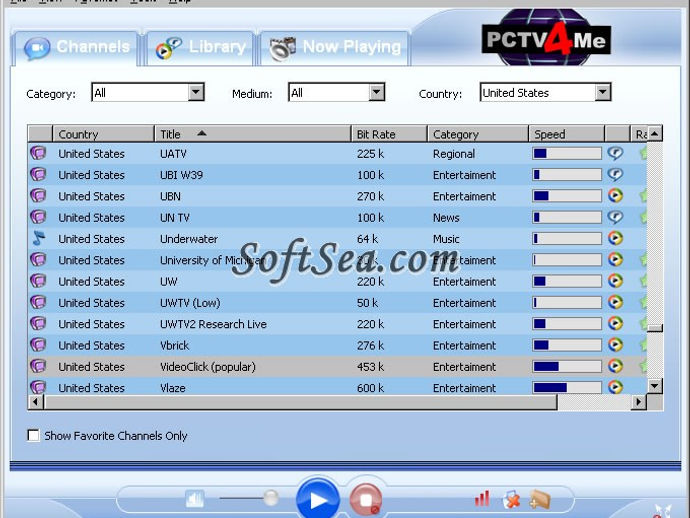Click the PCTV4Me logo
Image resolution: width=690 pixels, height=518 pixels.
tap(546, 39)
